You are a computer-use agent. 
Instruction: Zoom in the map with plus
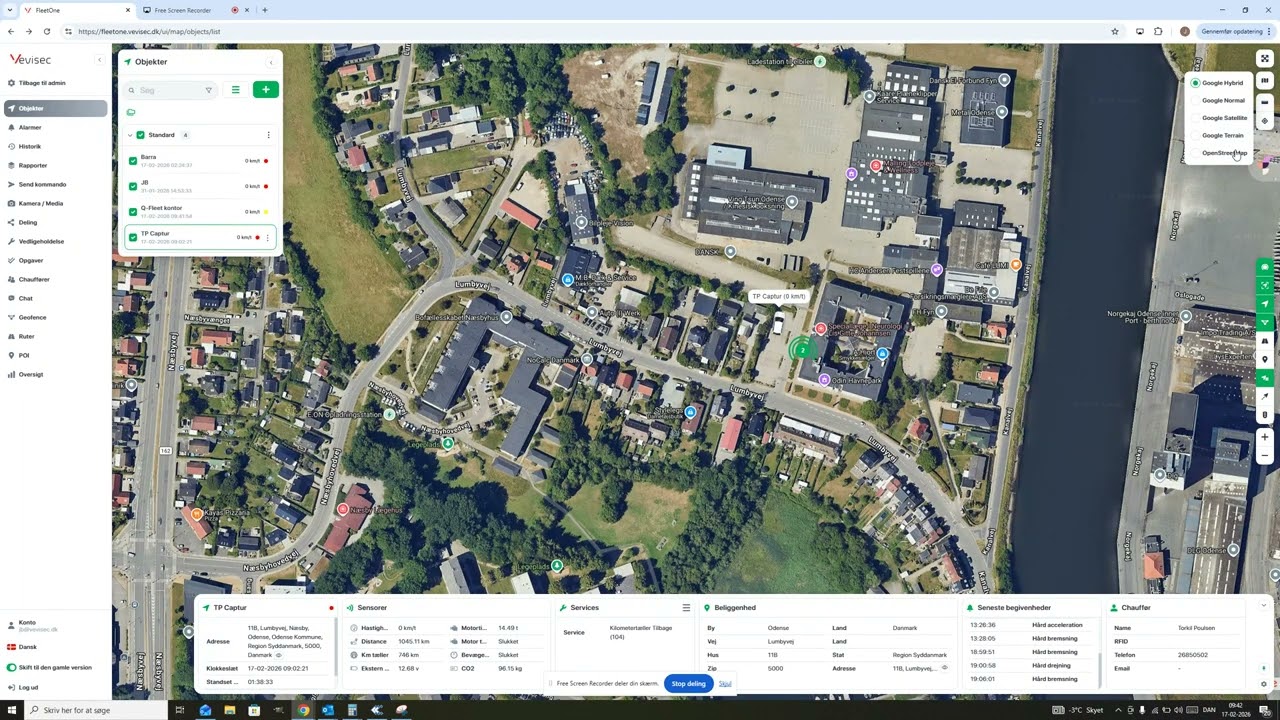[x=1265, y=437]
